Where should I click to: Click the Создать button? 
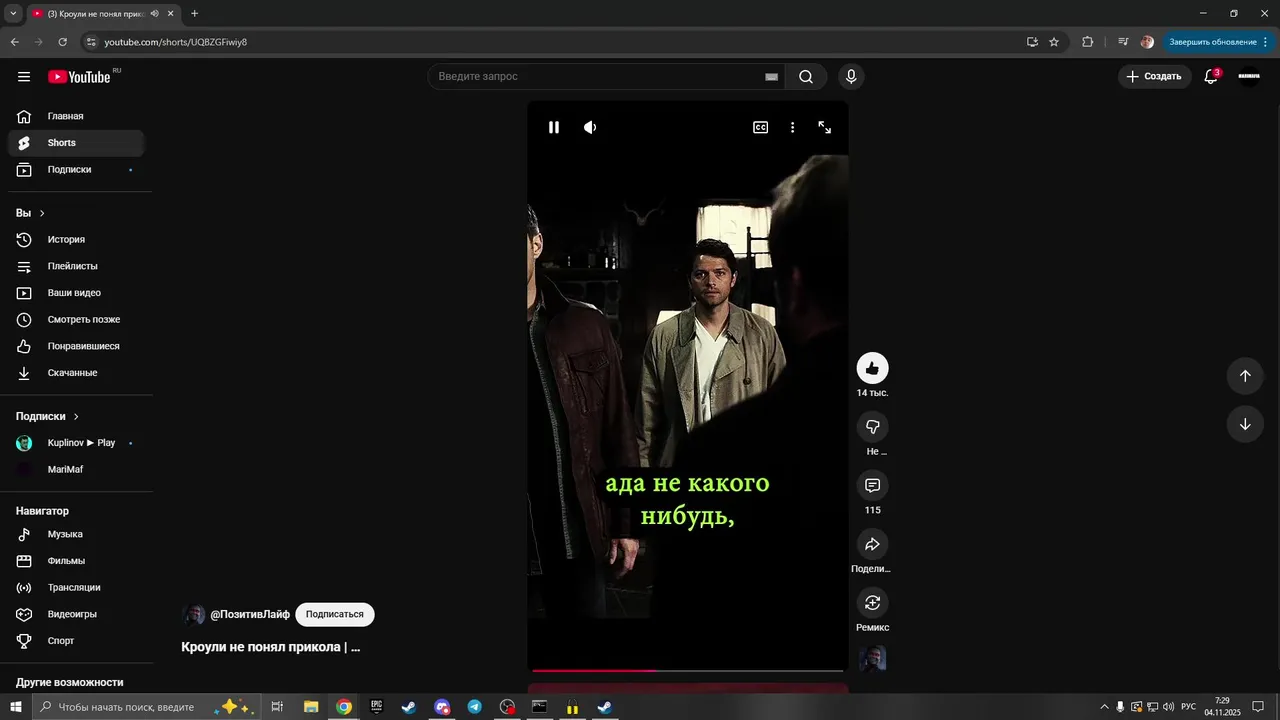[1154, 76]
